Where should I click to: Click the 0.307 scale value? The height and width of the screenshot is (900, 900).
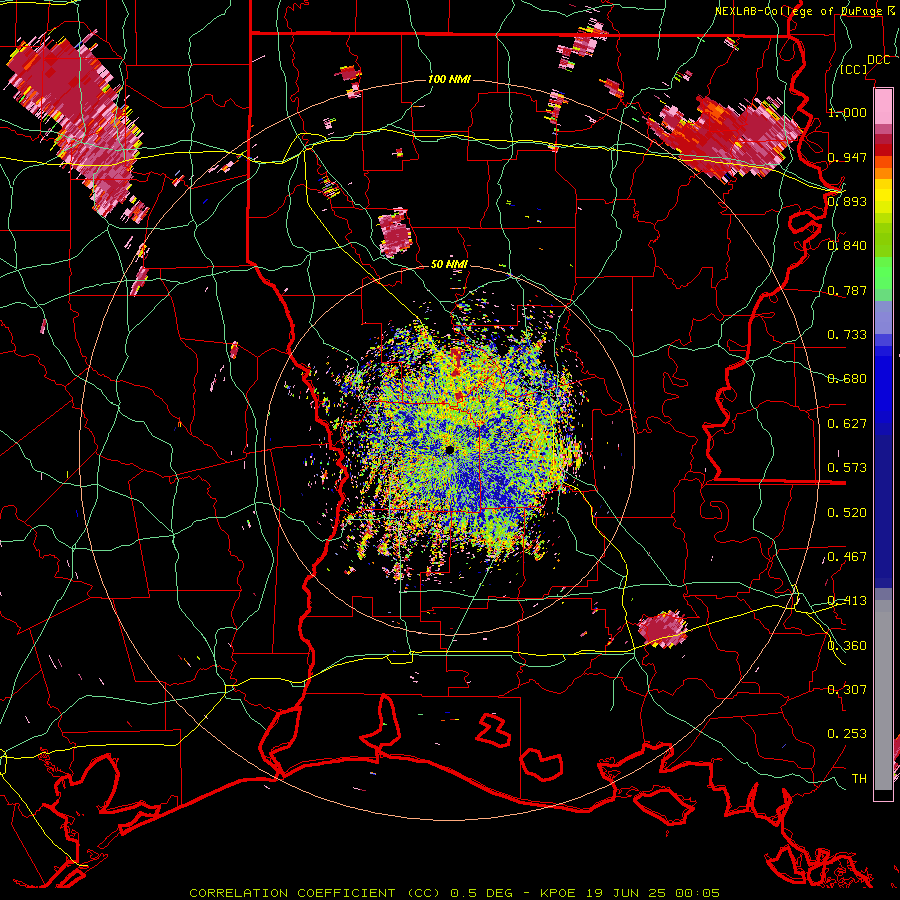tap(847, 690)
